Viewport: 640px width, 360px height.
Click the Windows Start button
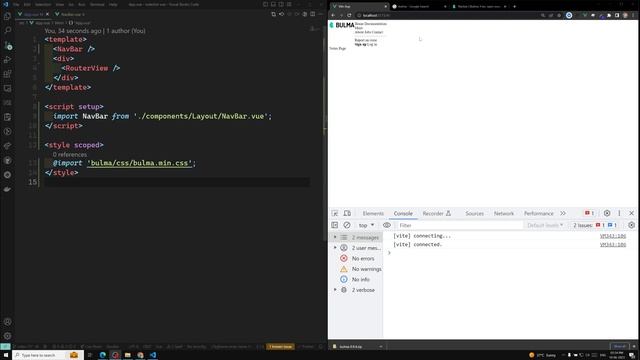[6, 355]
